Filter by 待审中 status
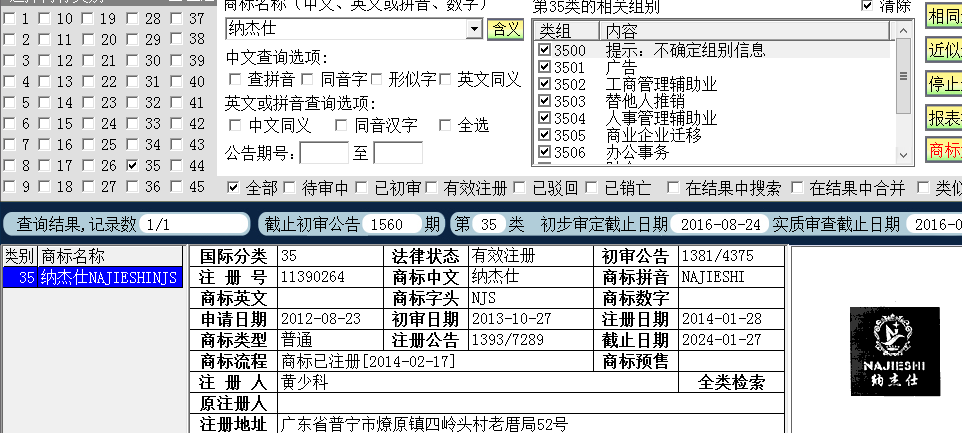 click(290, 187)
